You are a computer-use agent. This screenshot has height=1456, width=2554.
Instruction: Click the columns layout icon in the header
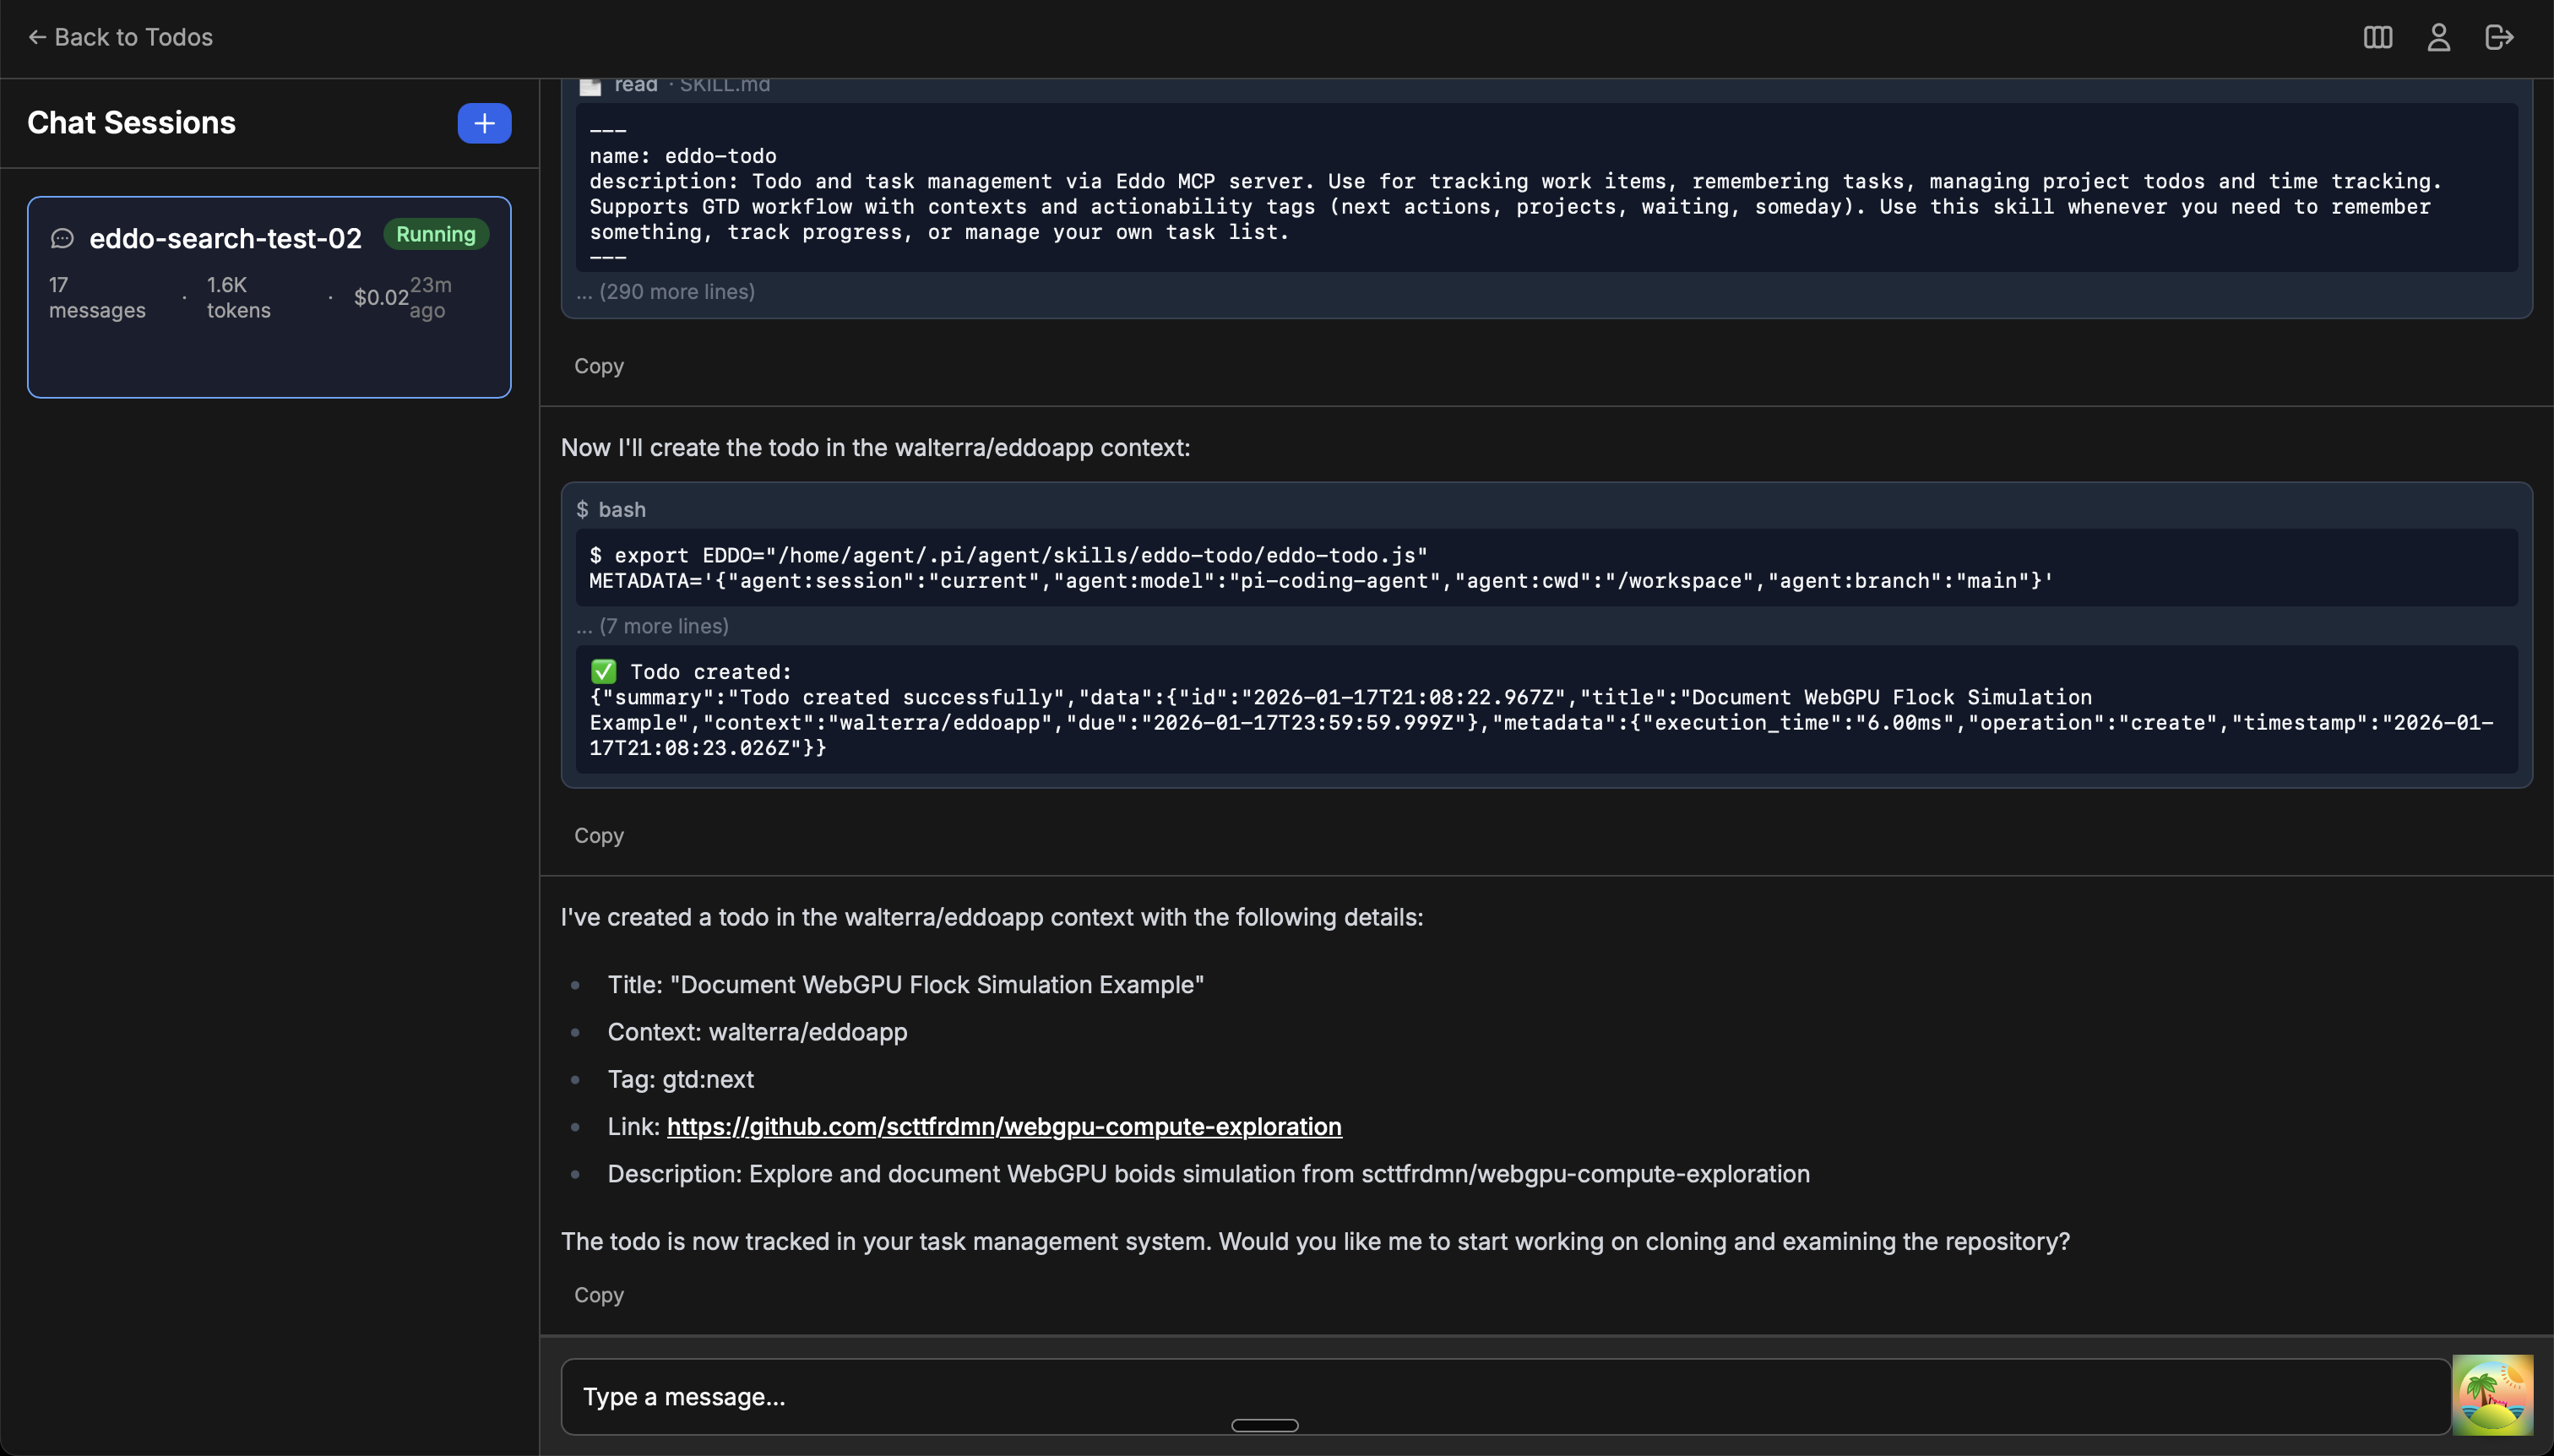click(2379, 37)
